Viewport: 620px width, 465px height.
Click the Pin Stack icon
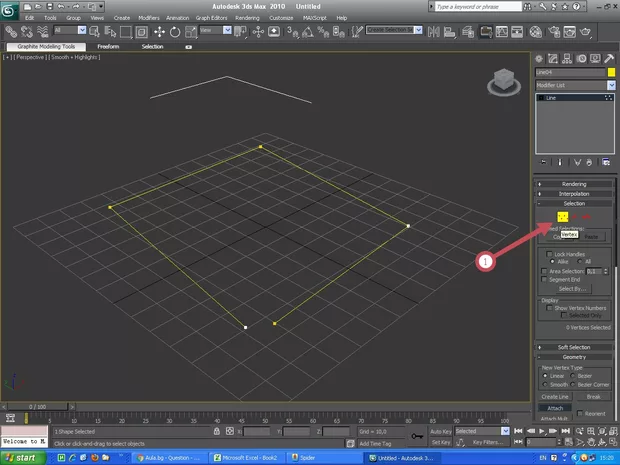point(544,161)
